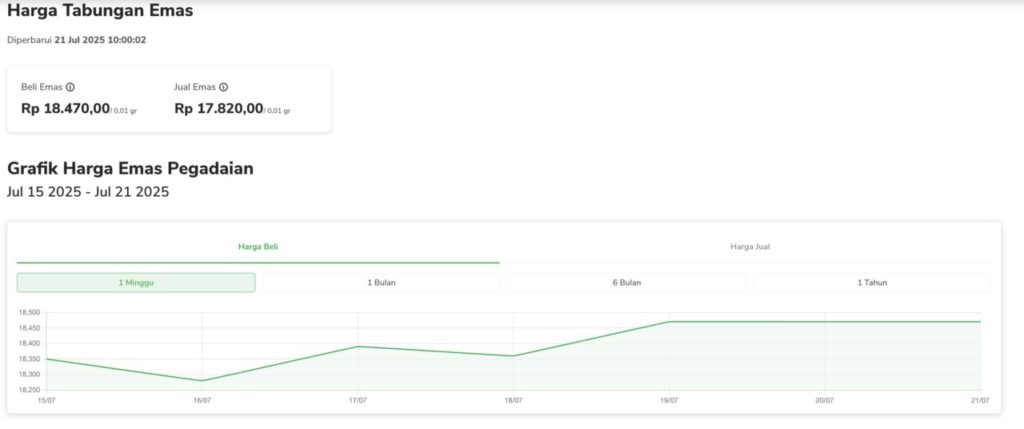The image size is (1024, 429).
Task: Click the info icon beside Beli Emas
Action: click(70, 87)
